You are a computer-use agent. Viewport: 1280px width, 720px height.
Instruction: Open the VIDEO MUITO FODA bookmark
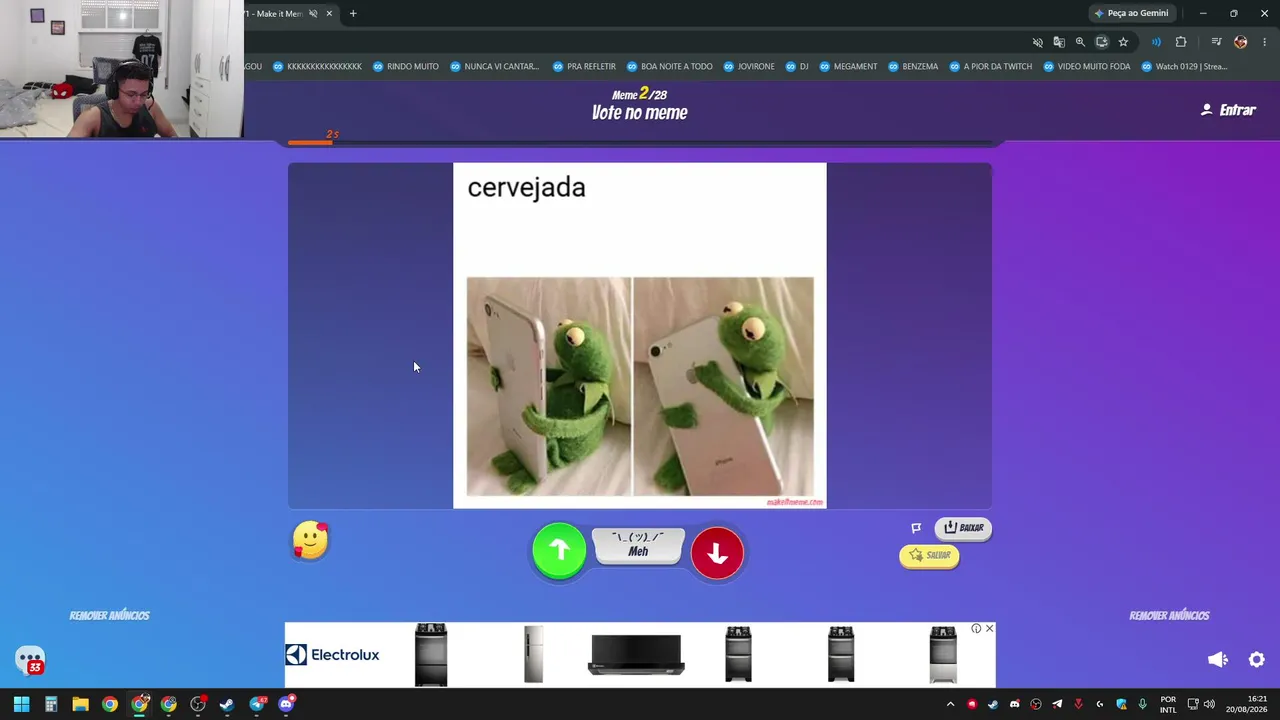[x=1087, y=67]
